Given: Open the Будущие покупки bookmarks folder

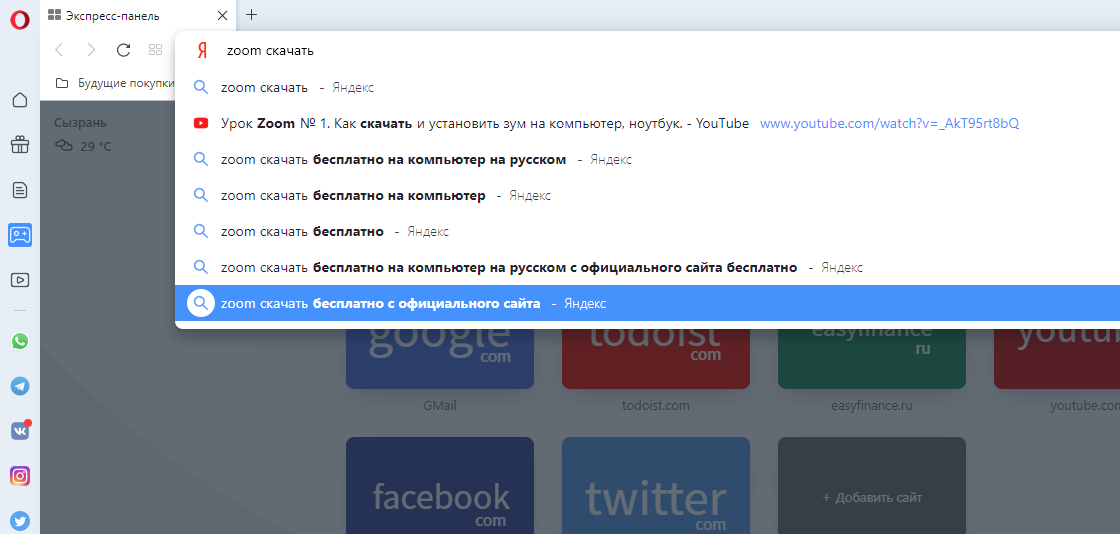Looking at the screenshot, I should 116,83.
